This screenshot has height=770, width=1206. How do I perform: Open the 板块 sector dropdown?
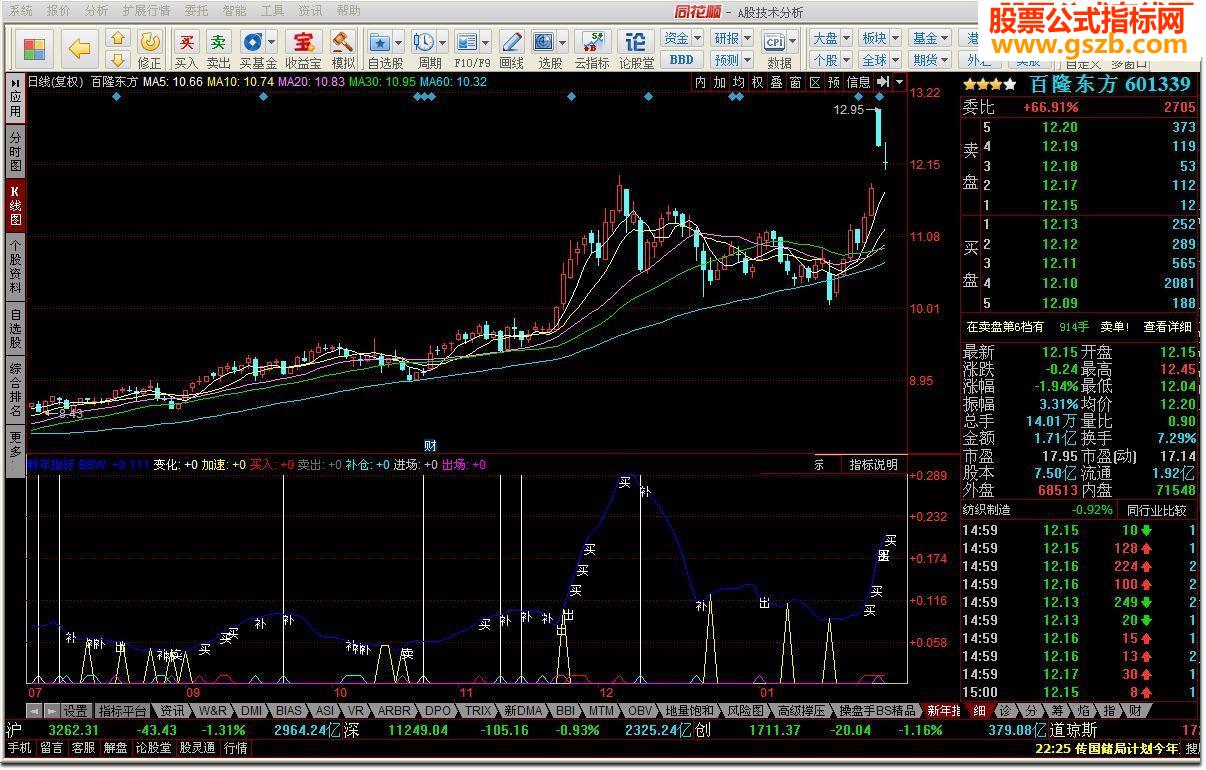click(x=881, y=38)
